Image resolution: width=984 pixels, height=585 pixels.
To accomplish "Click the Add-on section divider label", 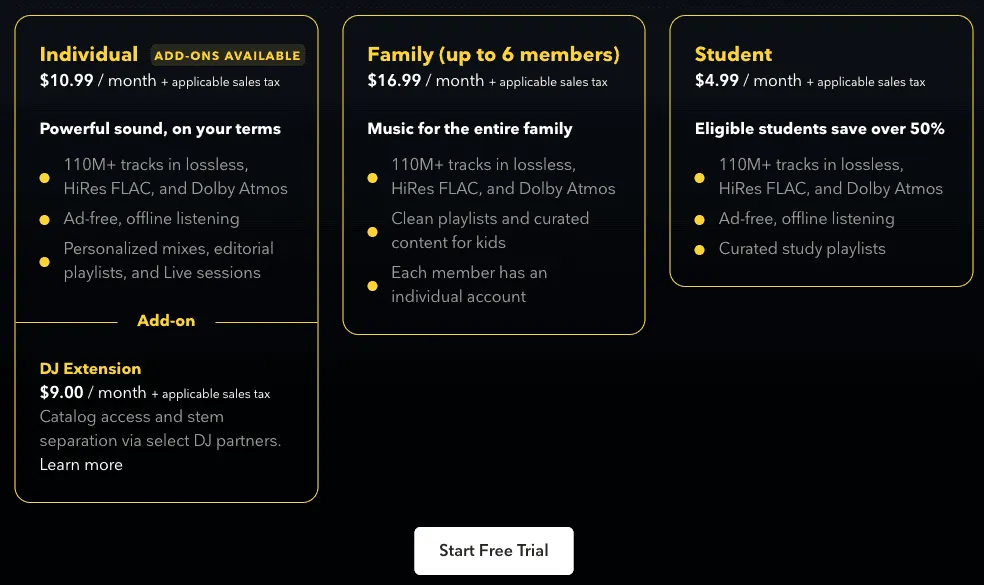I will coord(165,320).
